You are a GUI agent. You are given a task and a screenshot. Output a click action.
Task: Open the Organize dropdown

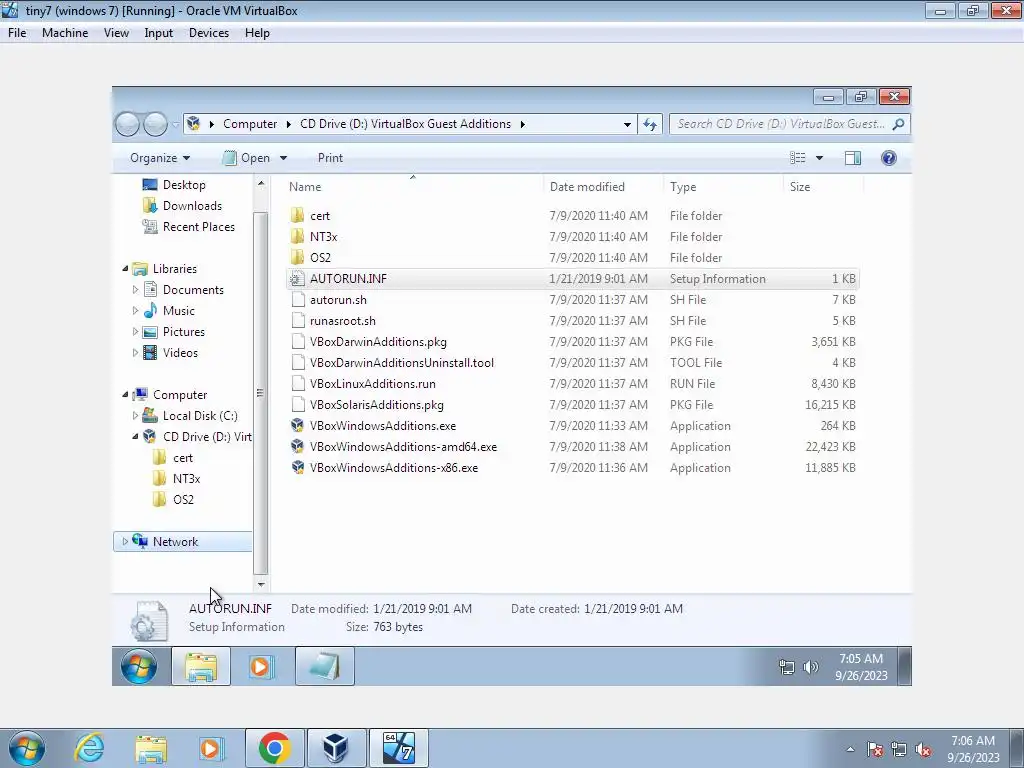point(160,158)
